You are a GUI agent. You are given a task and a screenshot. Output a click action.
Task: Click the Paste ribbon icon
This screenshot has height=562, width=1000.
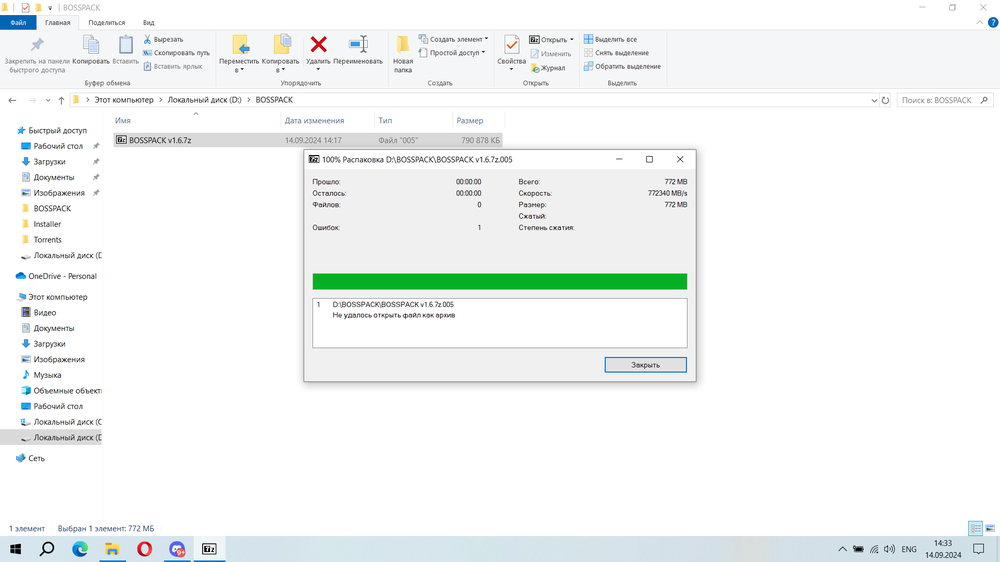pos(126,45)
